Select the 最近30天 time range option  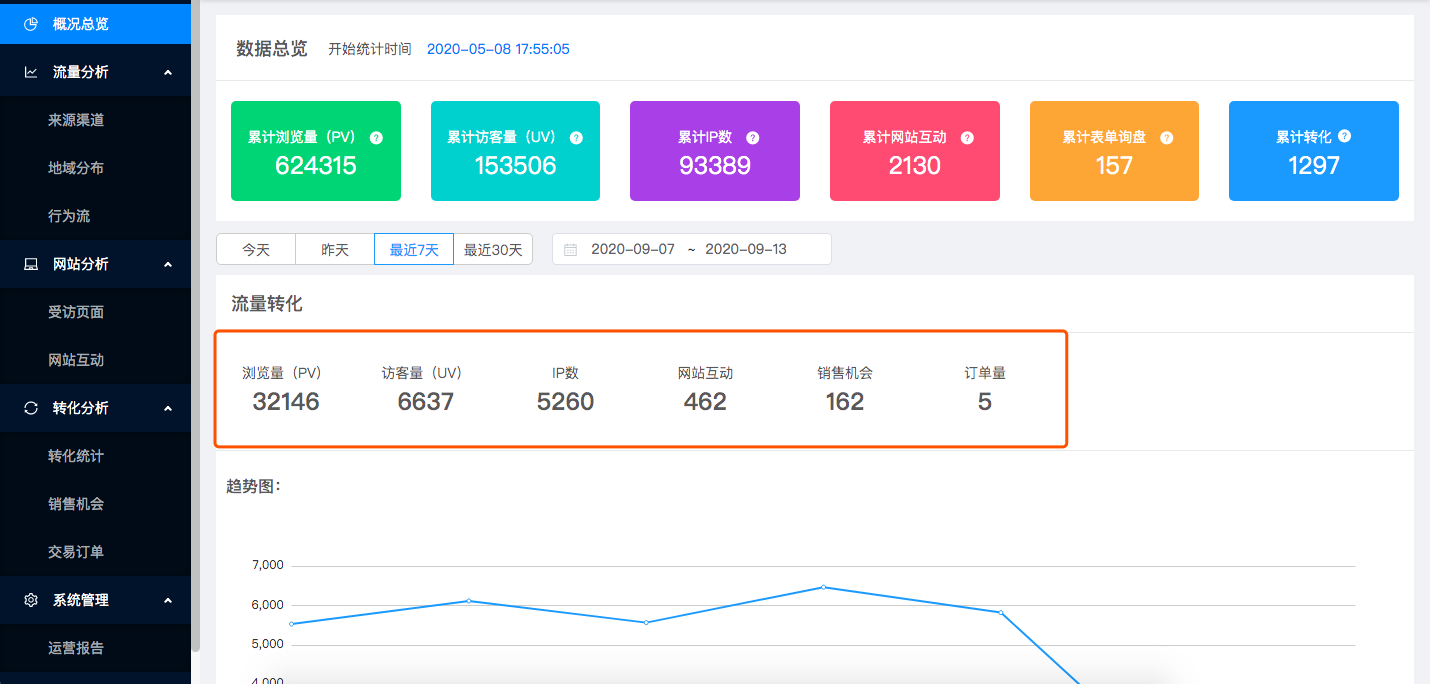tap(493, 249)
